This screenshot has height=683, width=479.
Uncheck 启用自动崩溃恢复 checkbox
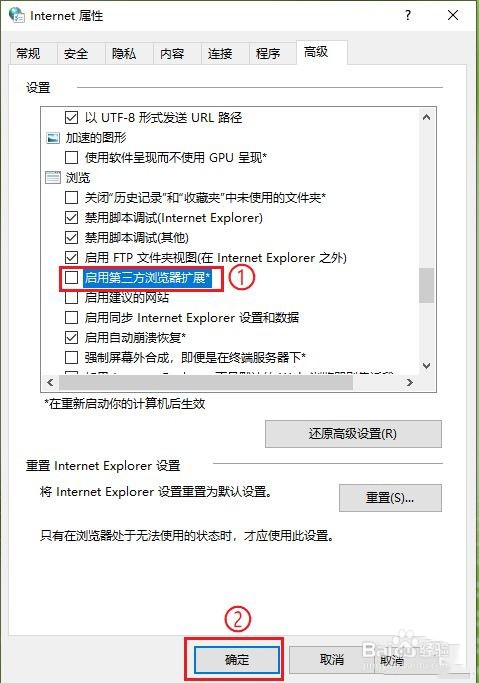(x=71, y=338)
